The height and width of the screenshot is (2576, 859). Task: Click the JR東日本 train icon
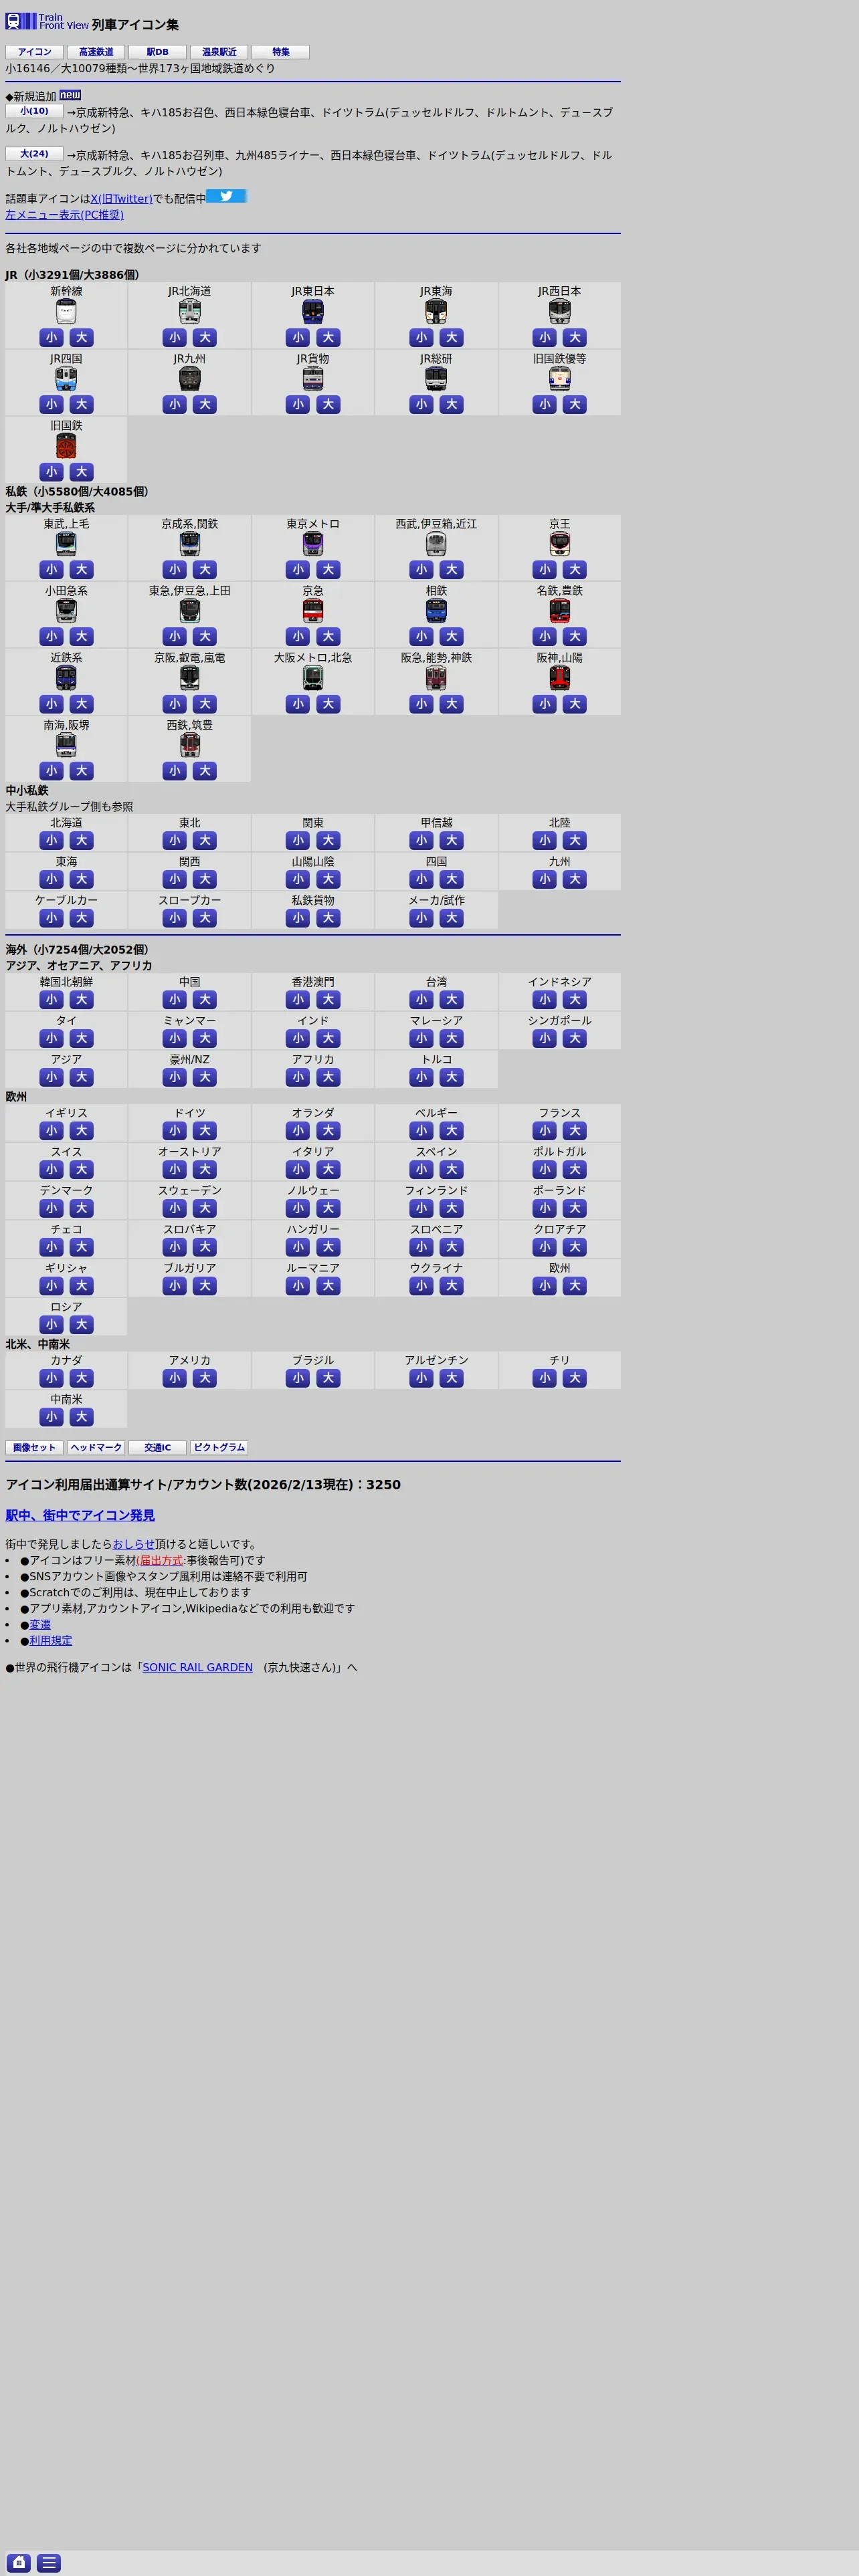point(313,312)
